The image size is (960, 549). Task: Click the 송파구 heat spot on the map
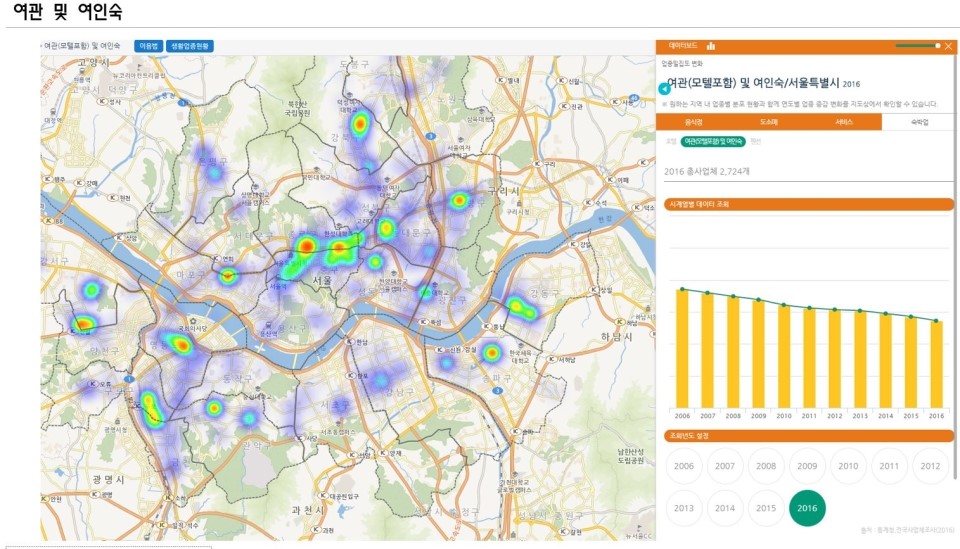point(491,353)
